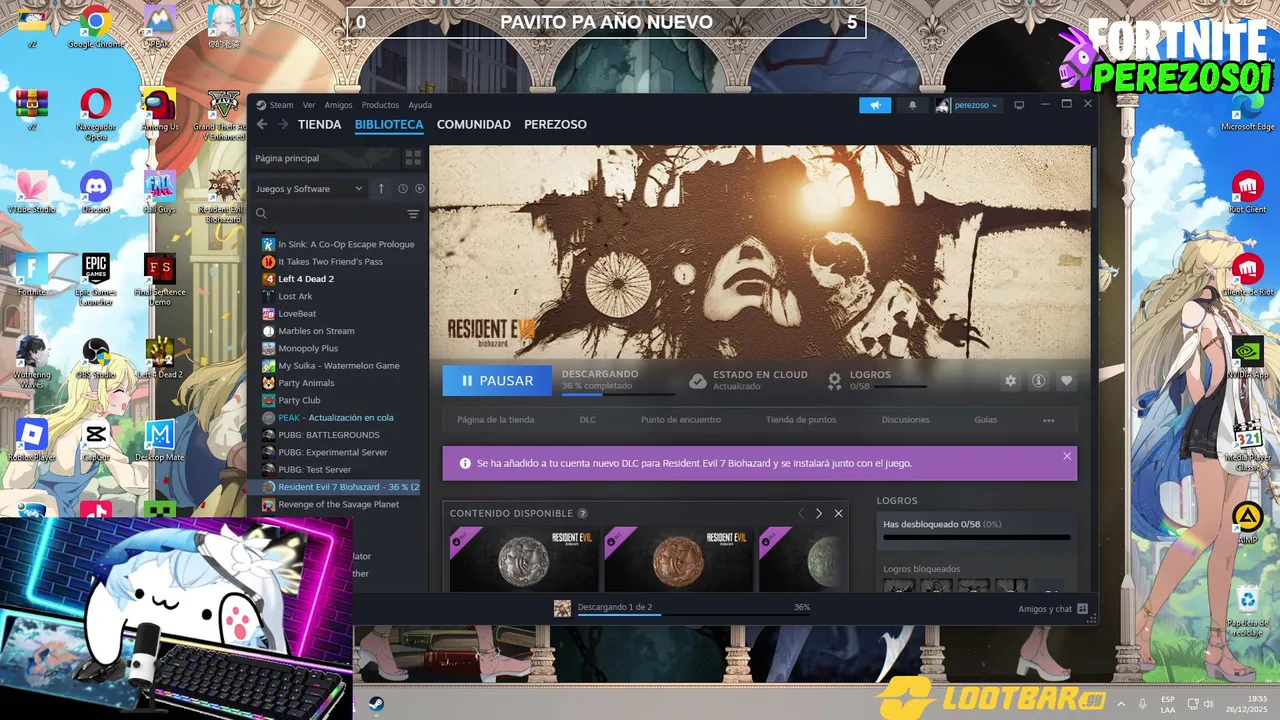Select the BIBLIOTECA tab
1280x720 pixels.
[389, 125]
